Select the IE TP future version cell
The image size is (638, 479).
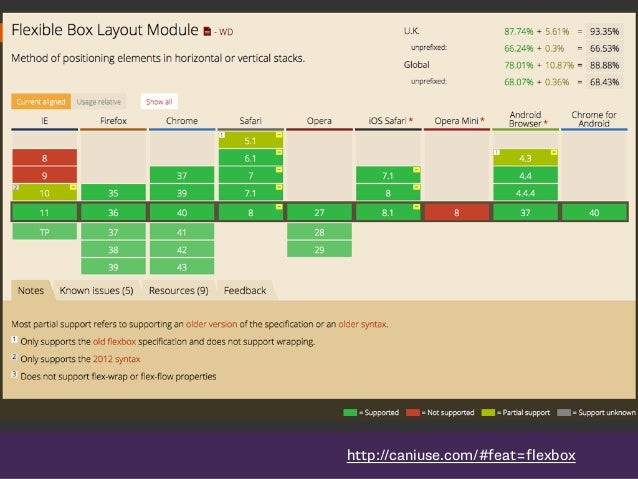pyautogui.click(x=44, y=232)
